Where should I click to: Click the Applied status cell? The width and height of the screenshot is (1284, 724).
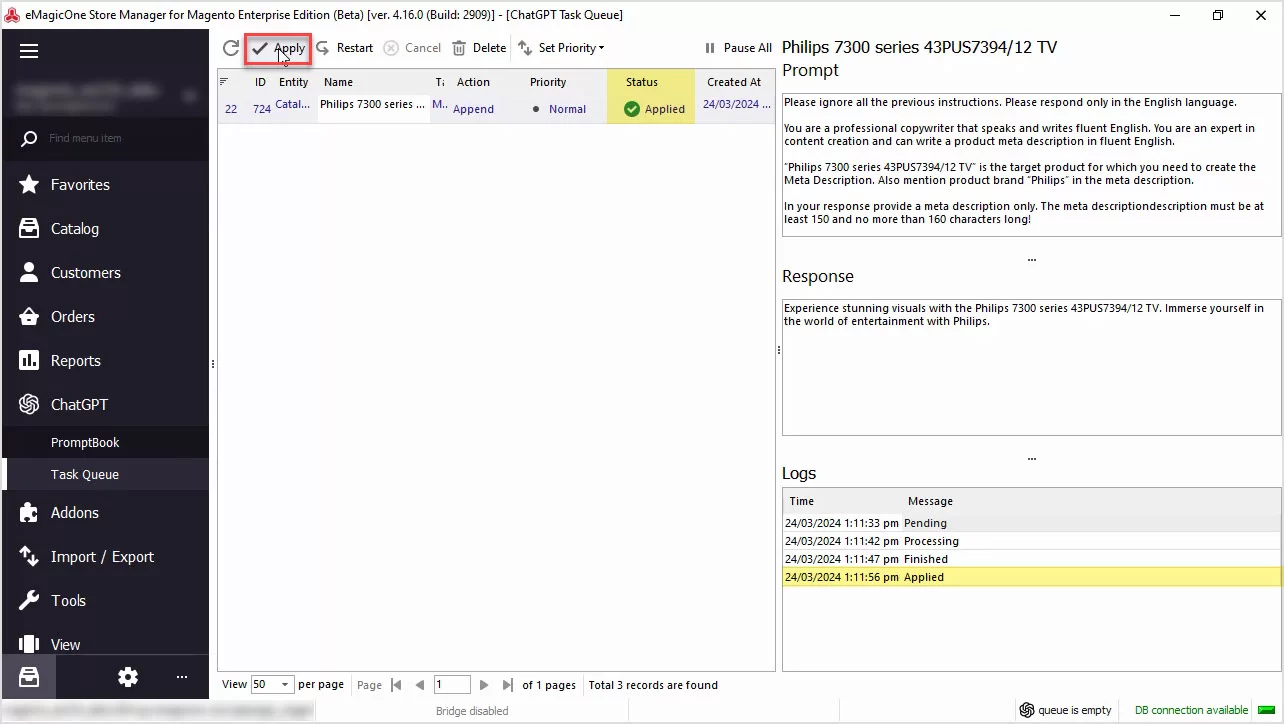coord(651,109)
